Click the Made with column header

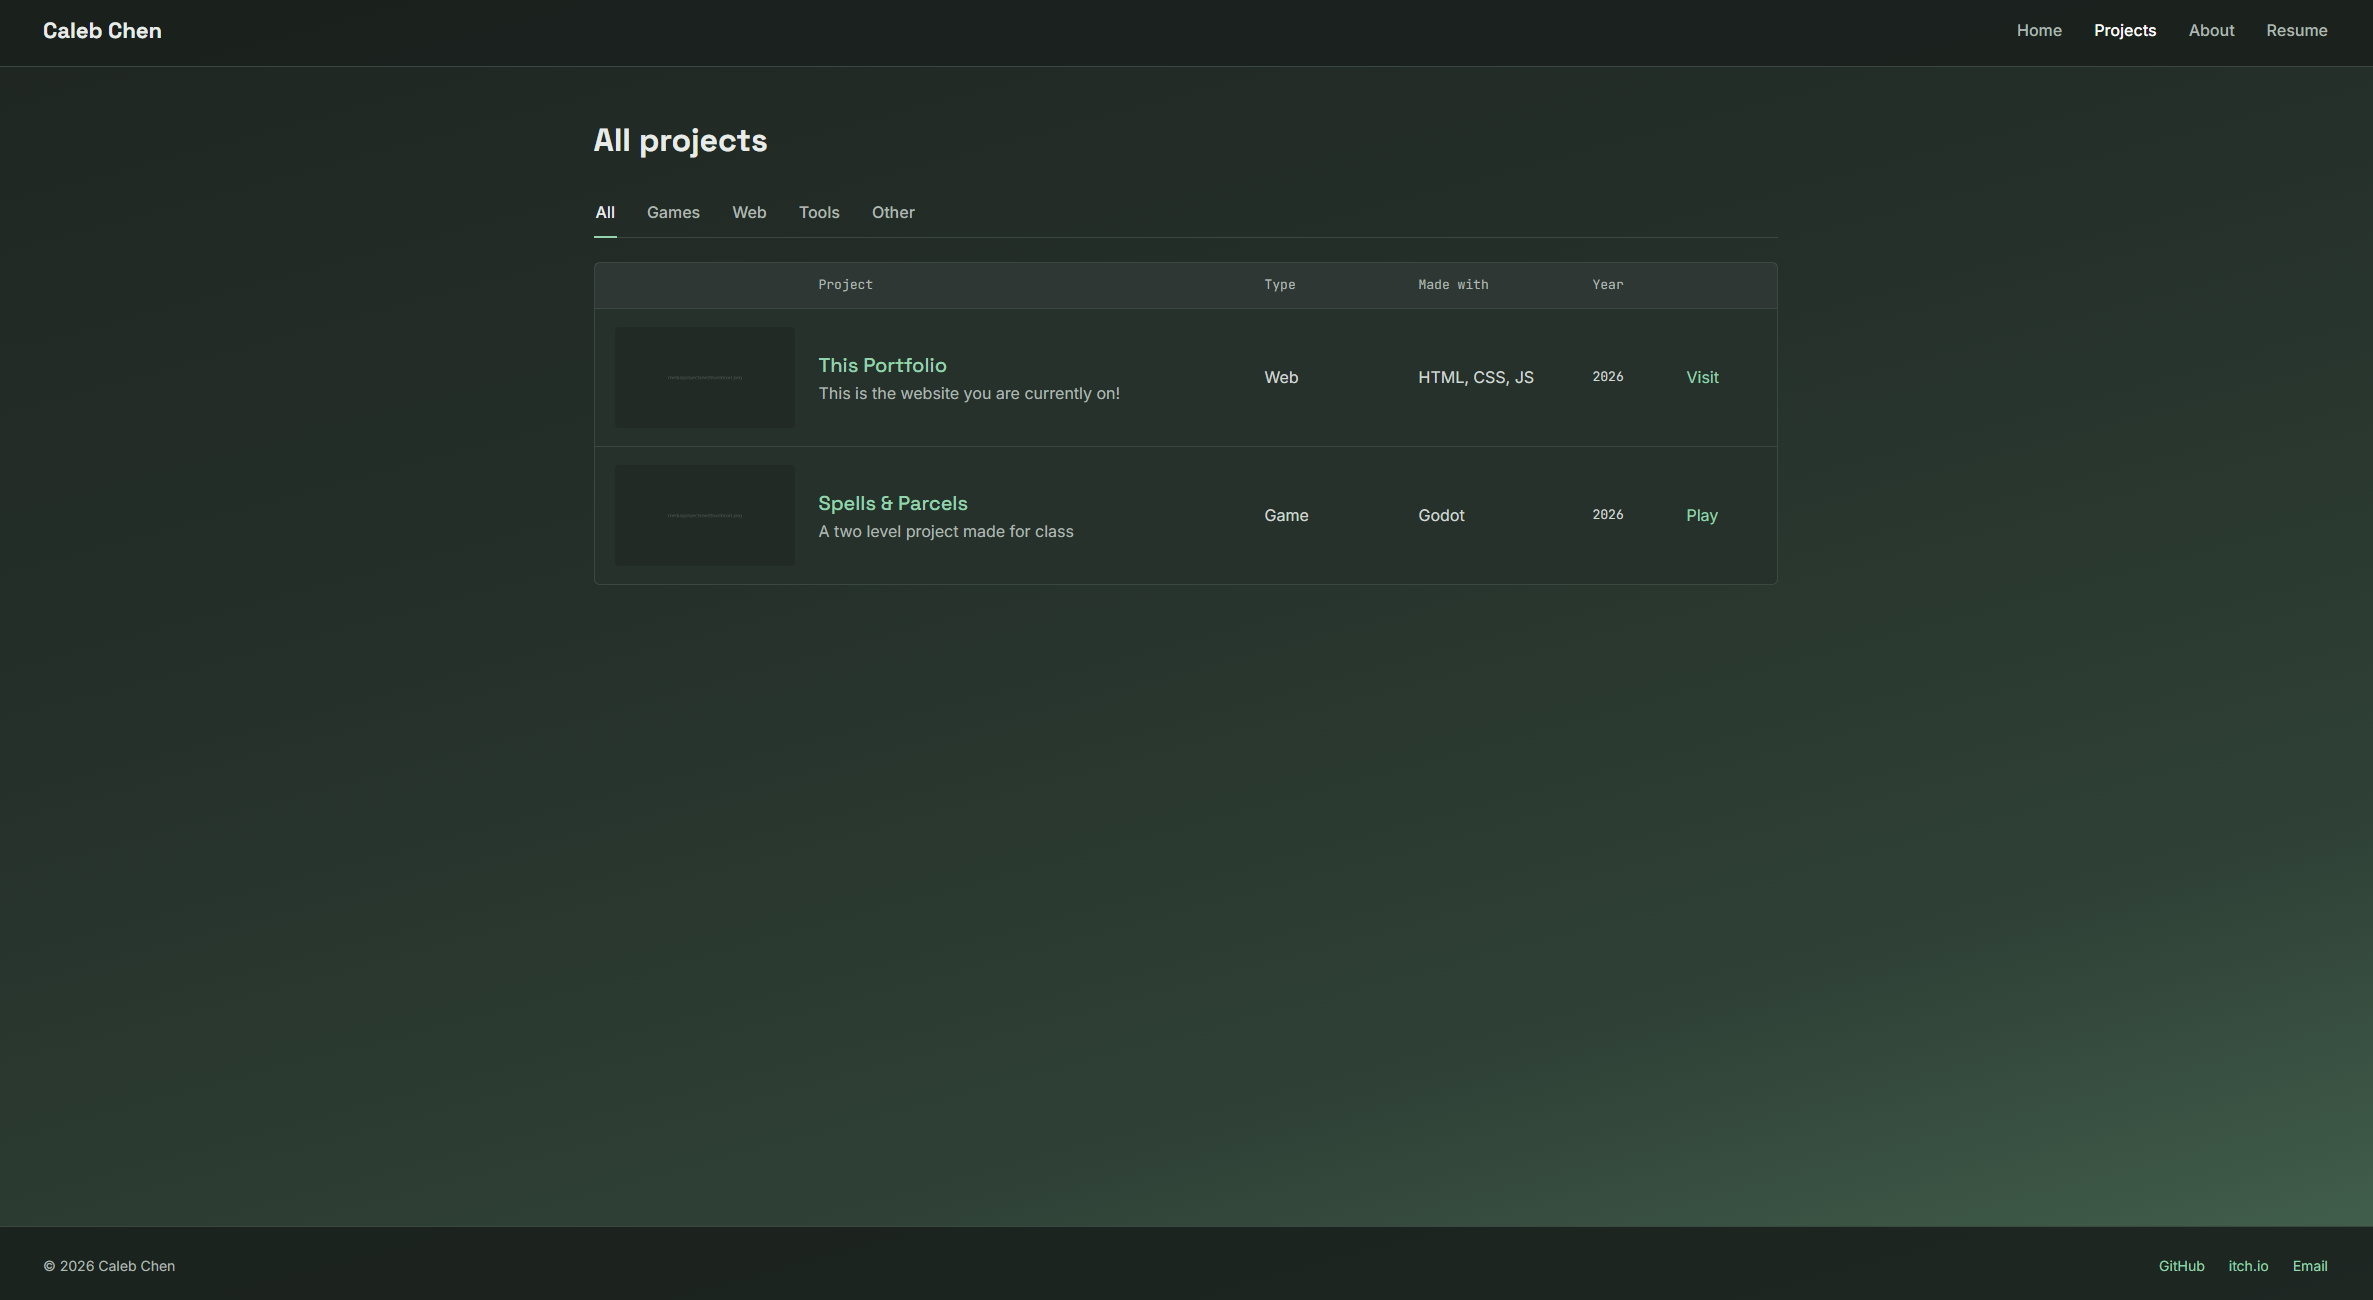pyautogui.click(x=1453, y=285)
